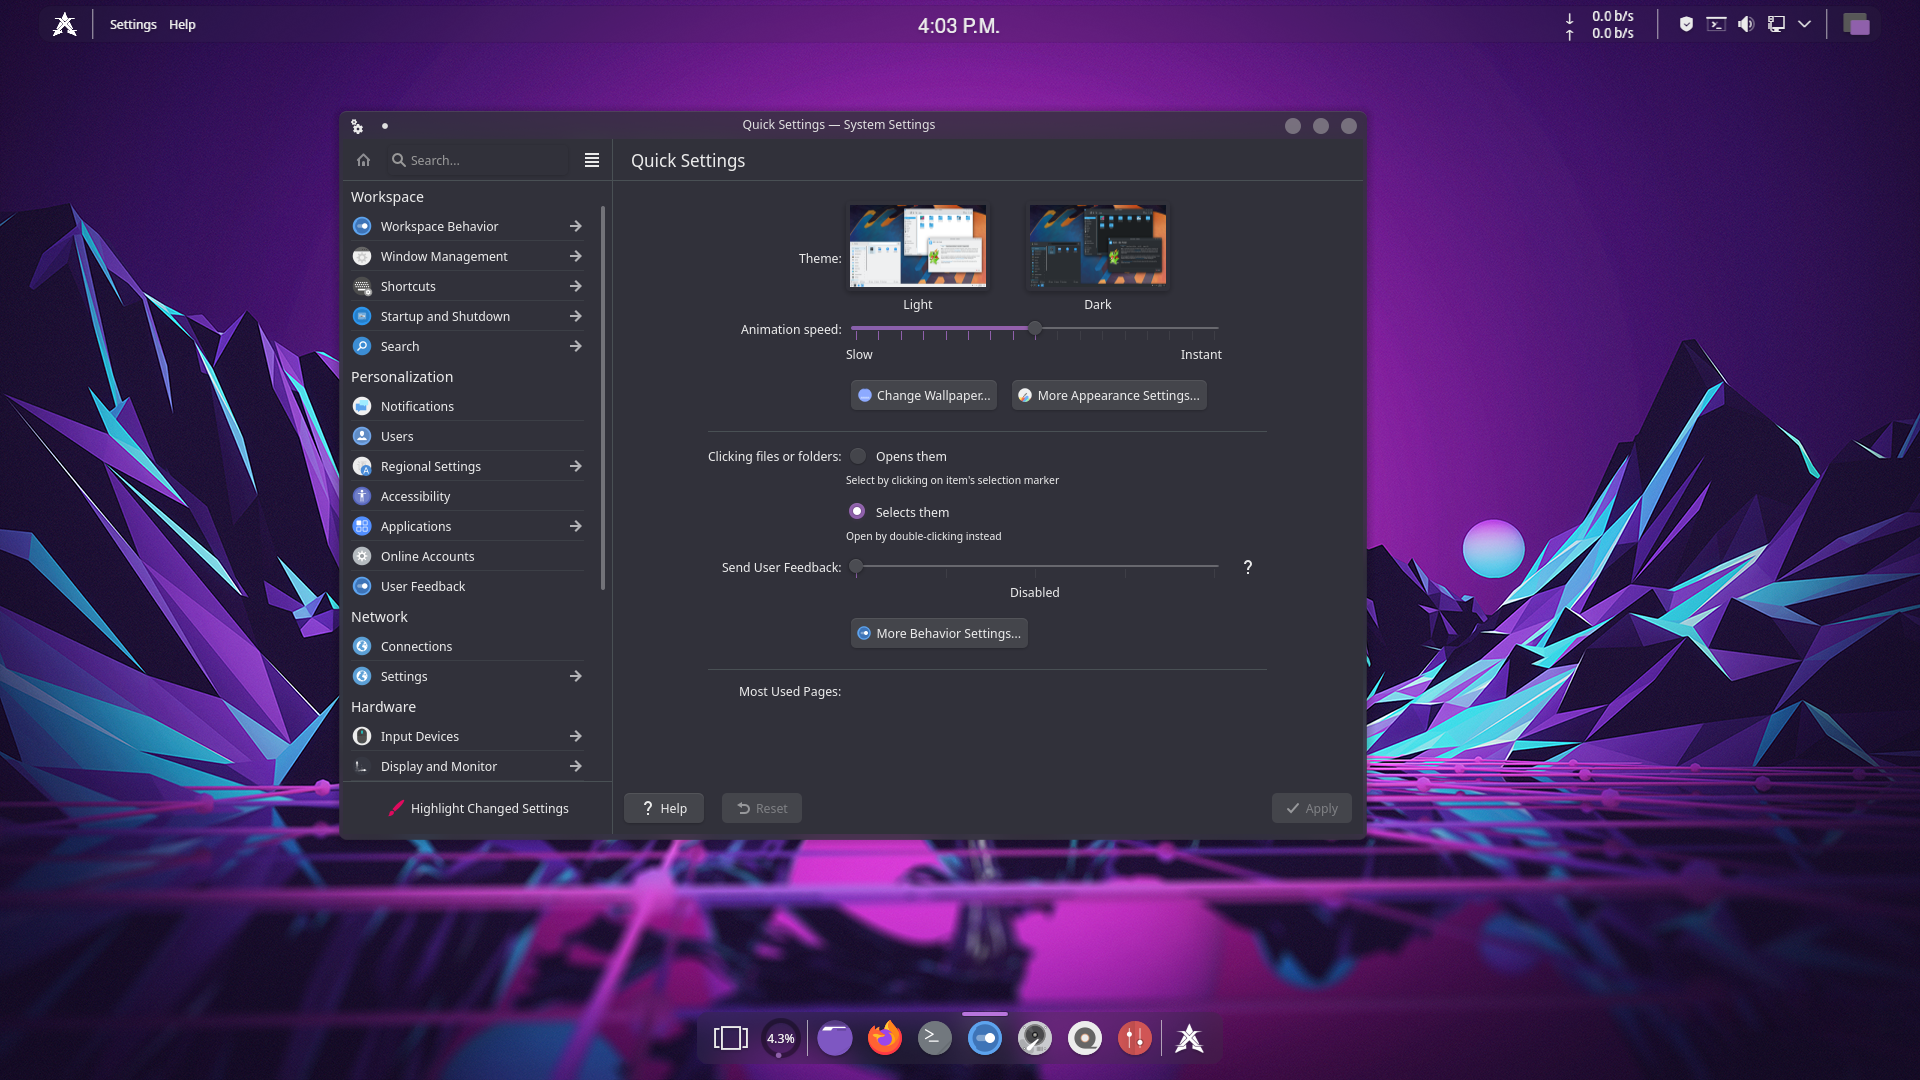Select the Dark theme thumbnail
Screen dimensions: 1920x1080
coord(1097,247)
